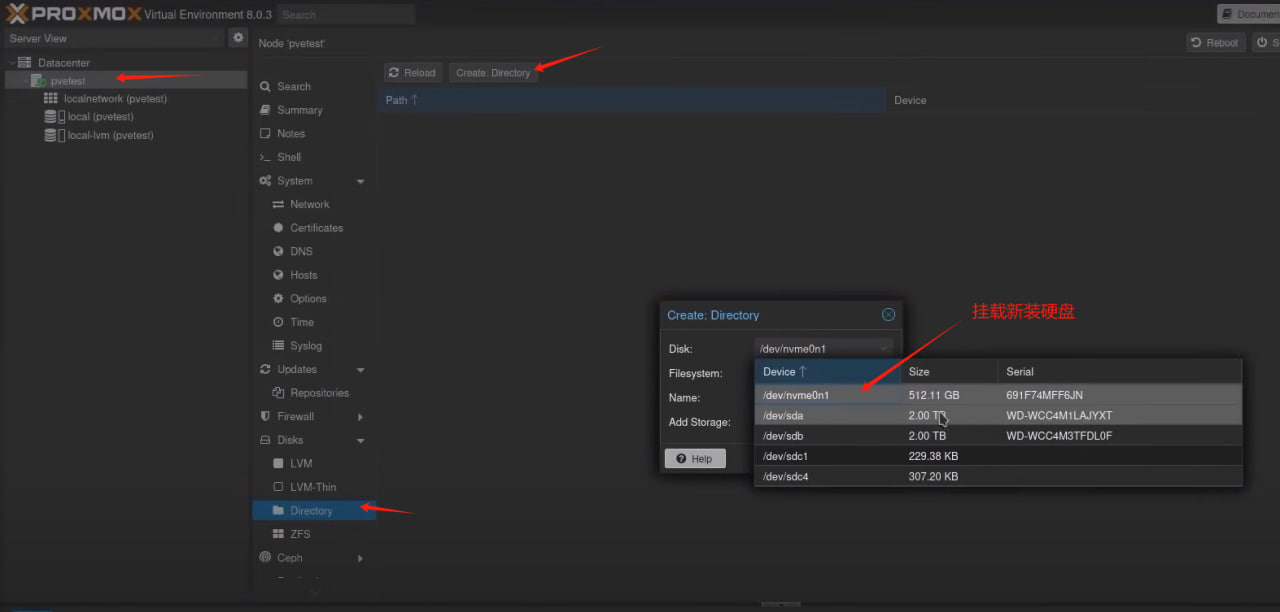Select LVM-Thin under Disks
The width and height of the screenshot is (1280, 612).
coord(312,487)
